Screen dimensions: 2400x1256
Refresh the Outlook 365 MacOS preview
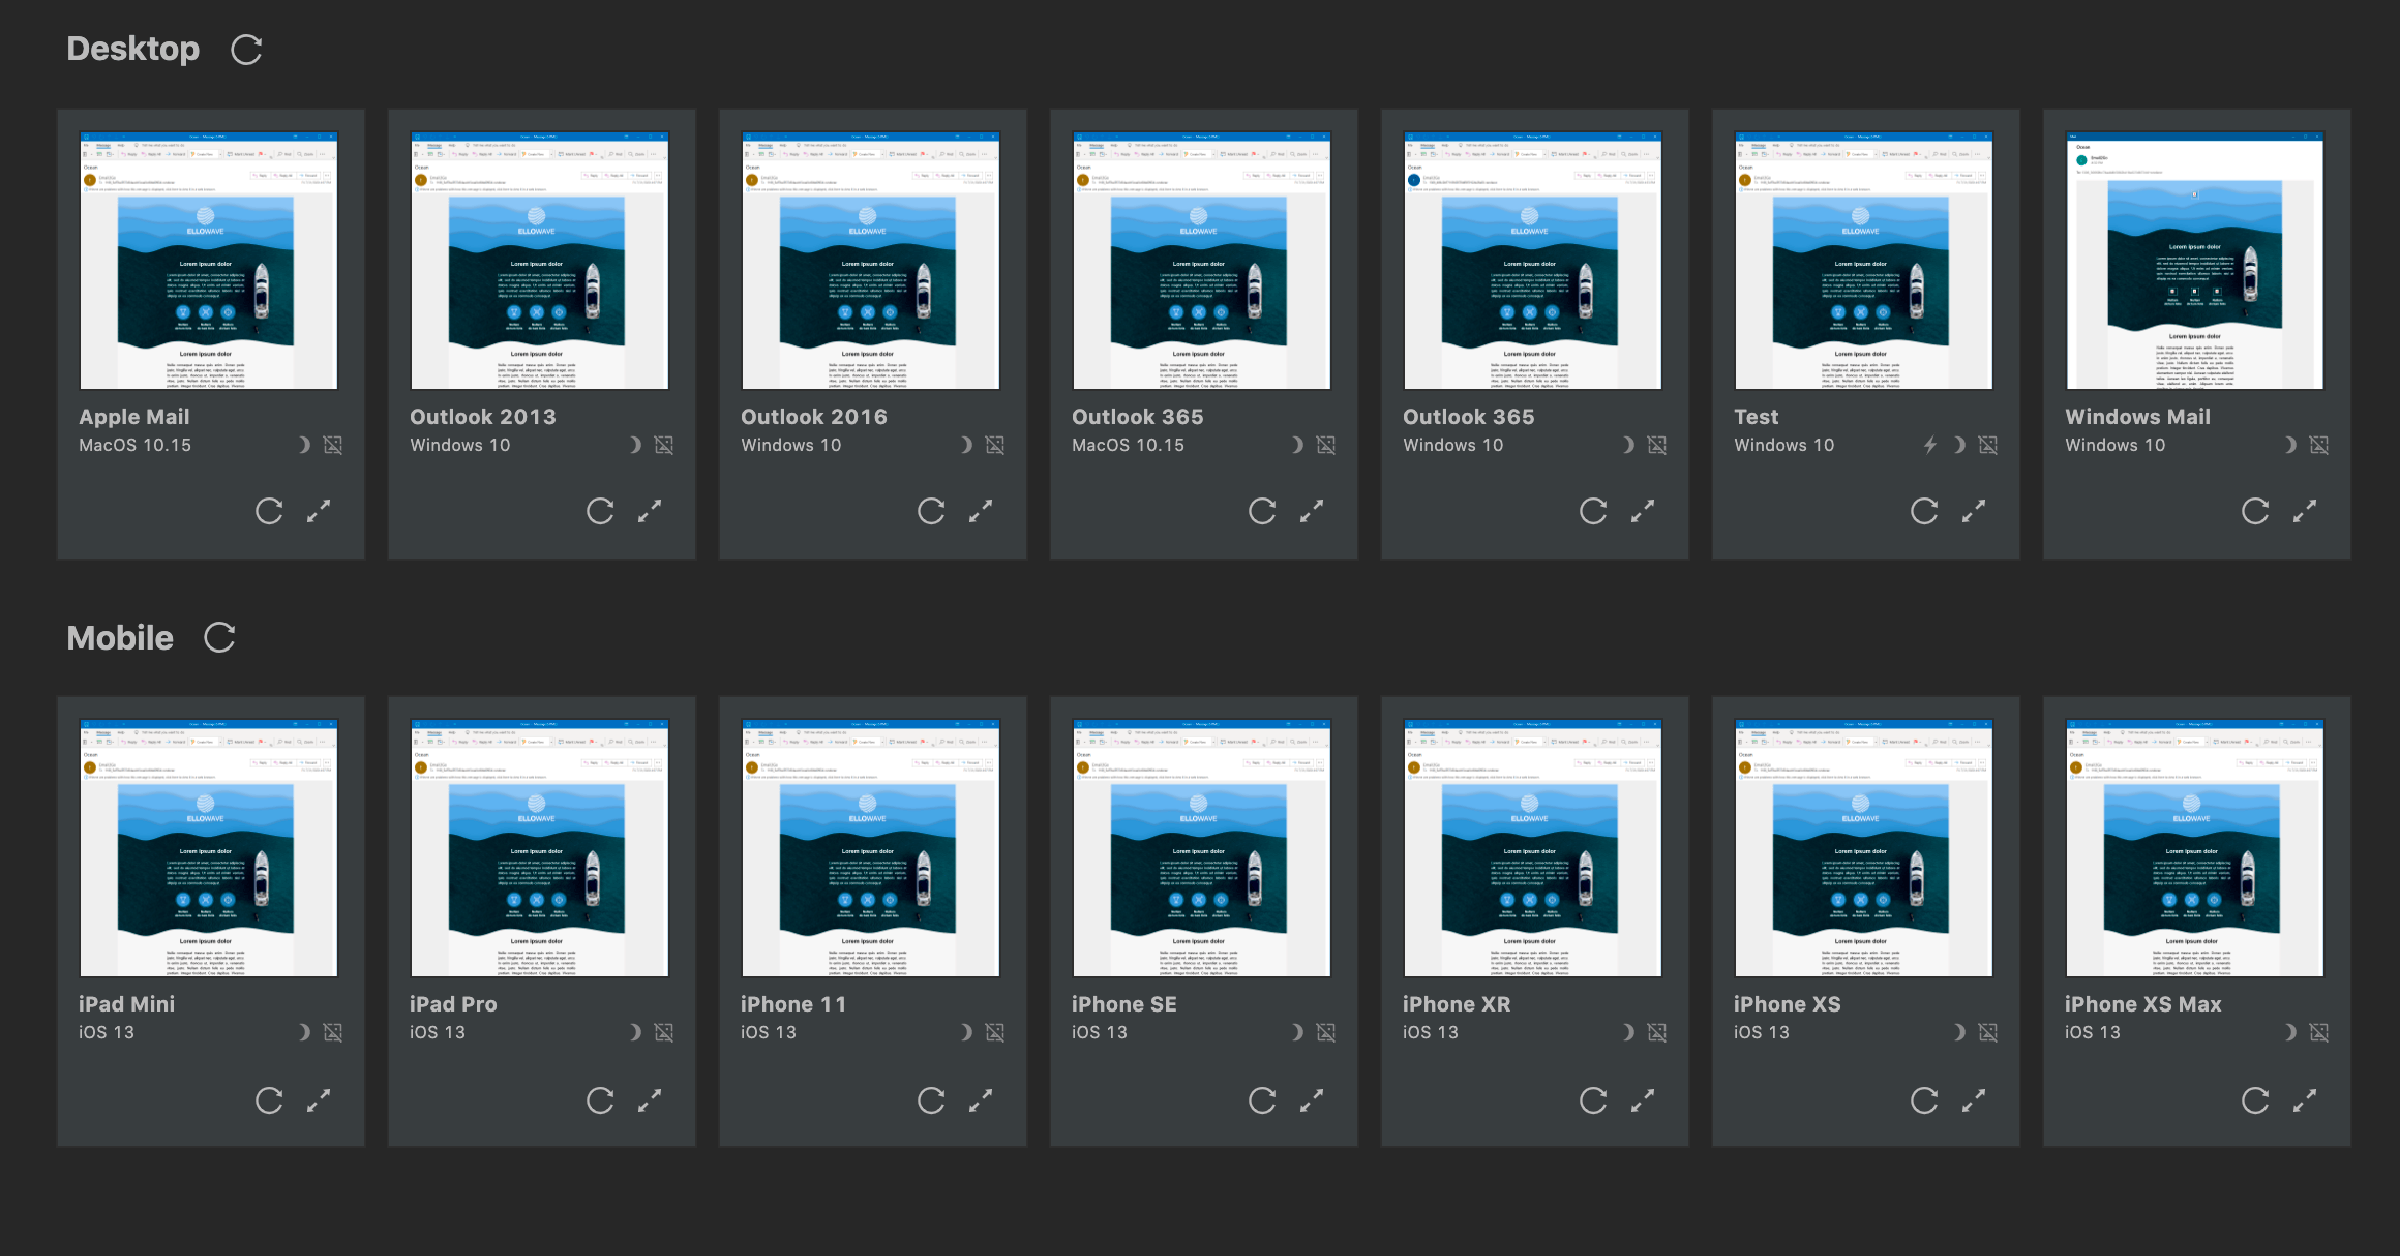[1262, 511]
